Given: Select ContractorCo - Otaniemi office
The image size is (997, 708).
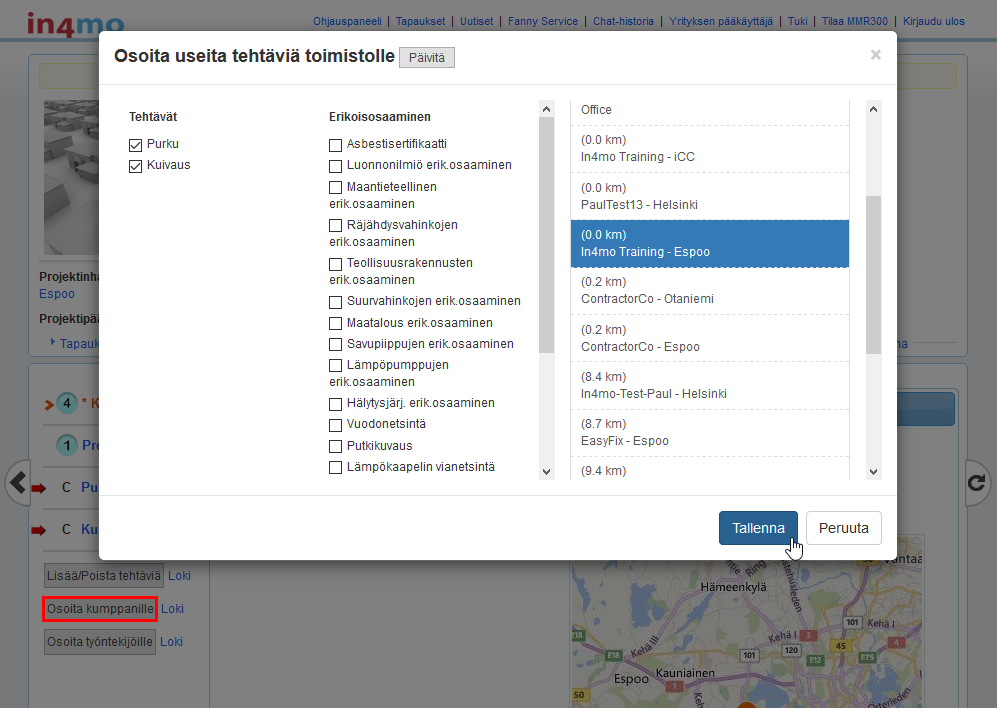Looking at the screenshot, I should (709, 291).
